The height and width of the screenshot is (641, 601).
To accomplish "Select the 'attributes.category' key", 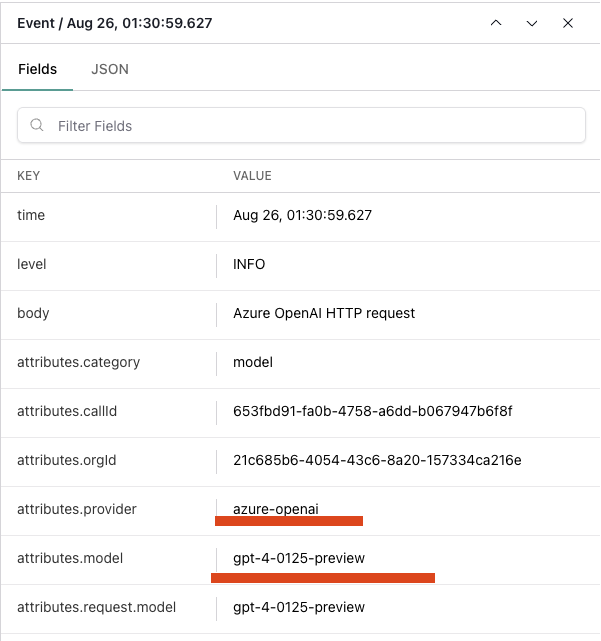I will 78,362.
